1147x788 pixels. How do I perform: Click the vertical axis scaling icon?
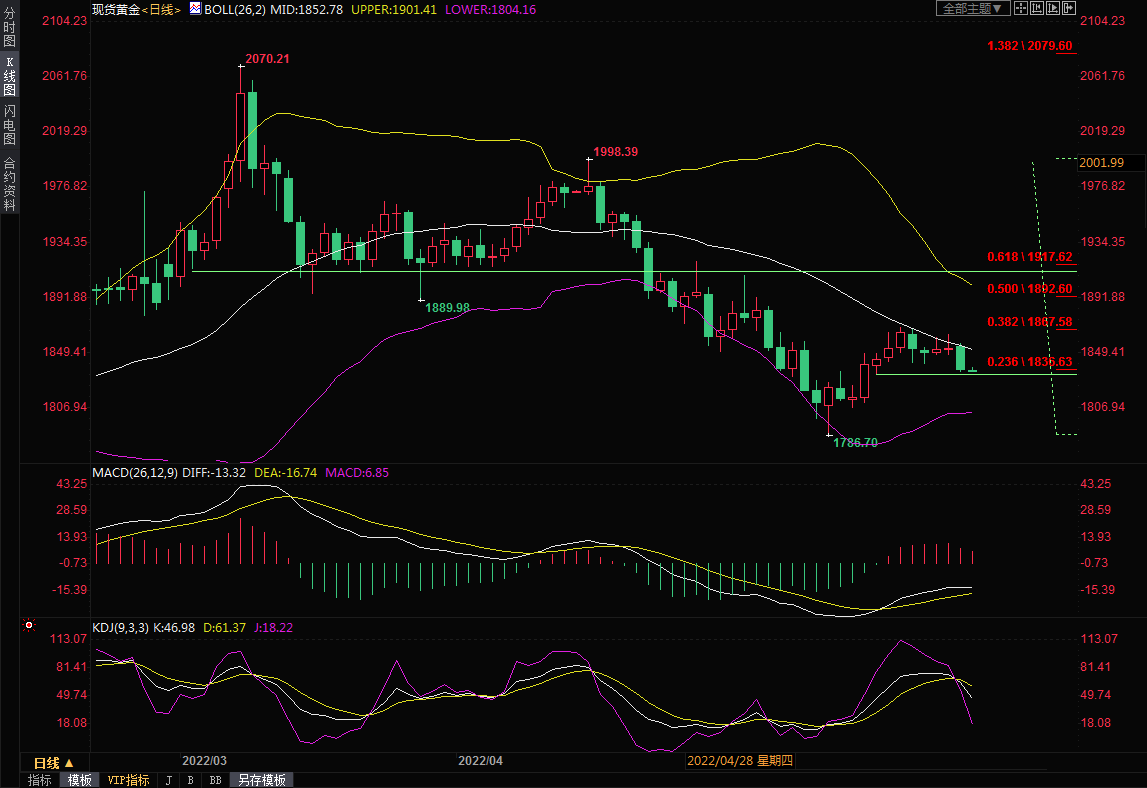[x=1036, y=8]
